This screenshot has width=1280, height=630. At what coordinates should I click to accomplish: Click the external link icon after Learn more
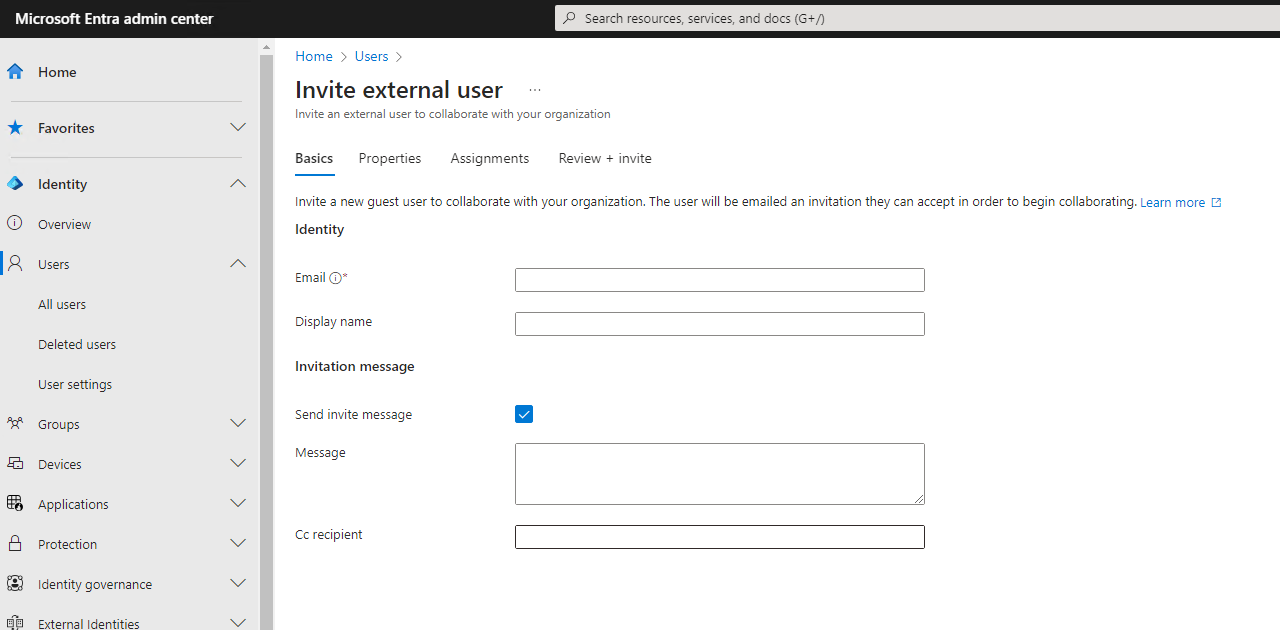coord(1216,202)
